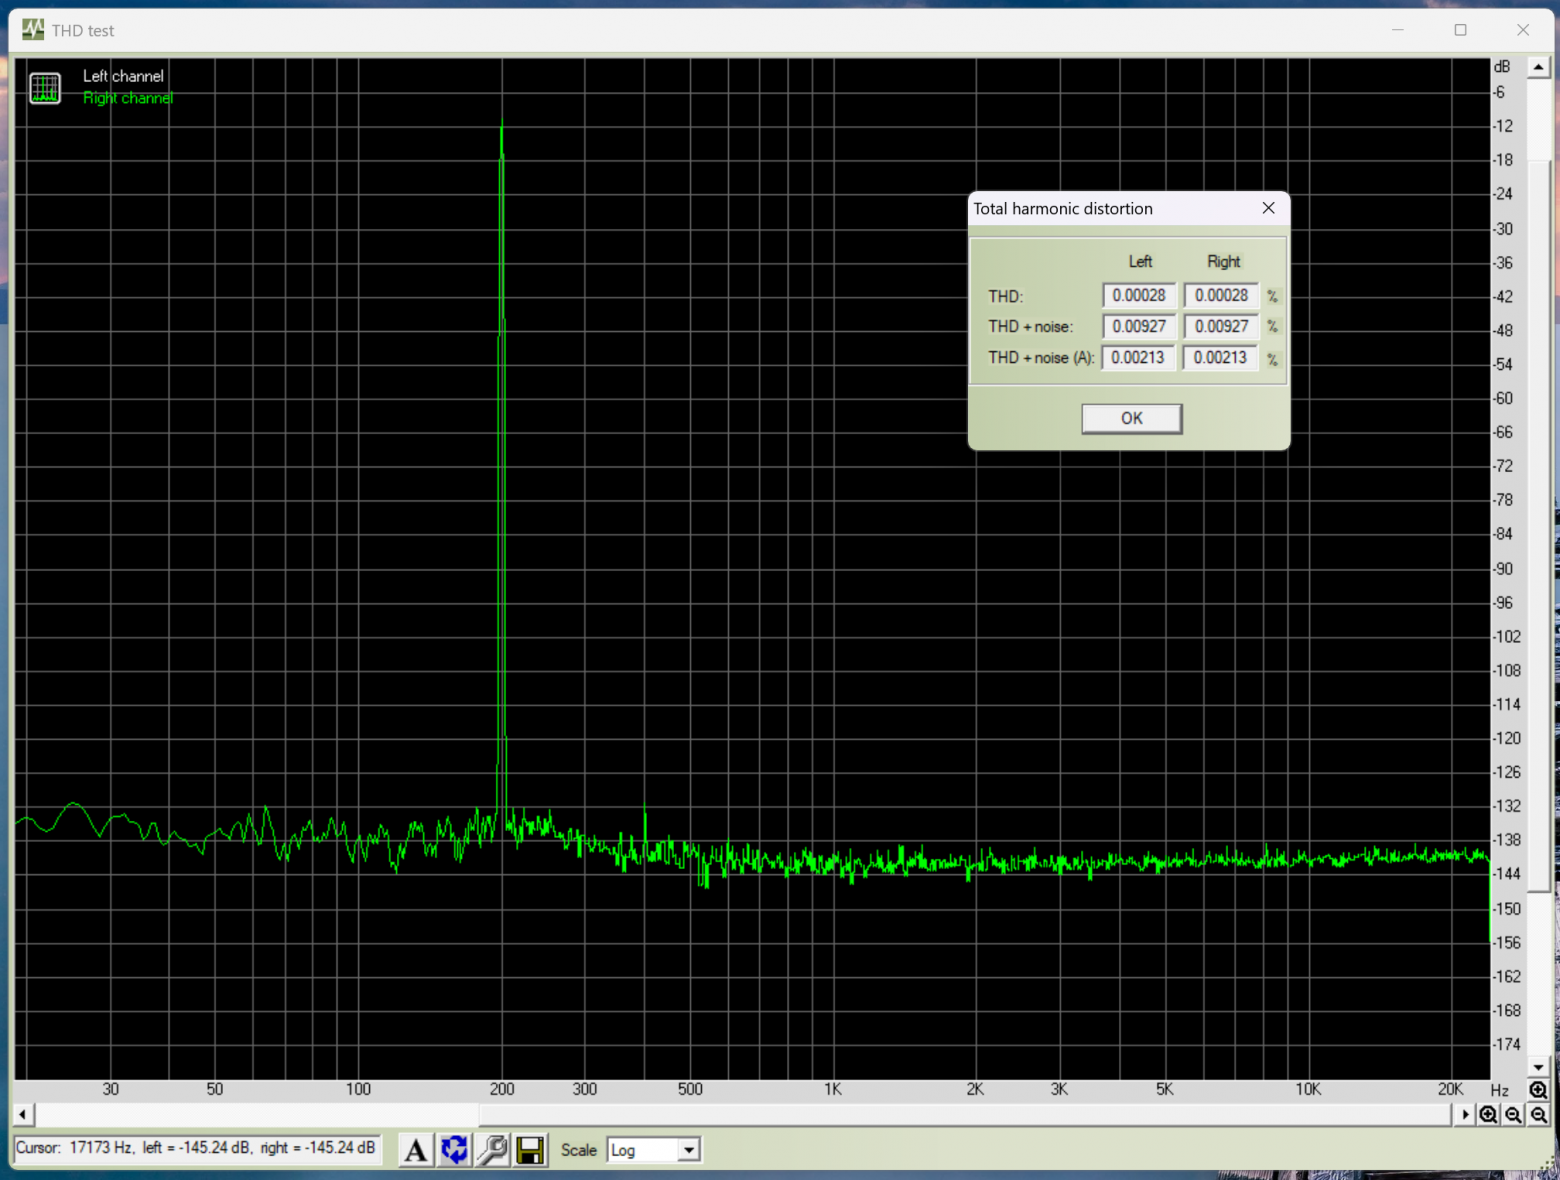This screenshot has width=1560, height=1180.
Task: Click the blue refresh arrows icon
Action: pyautogui.click(x=454, y=1150)
